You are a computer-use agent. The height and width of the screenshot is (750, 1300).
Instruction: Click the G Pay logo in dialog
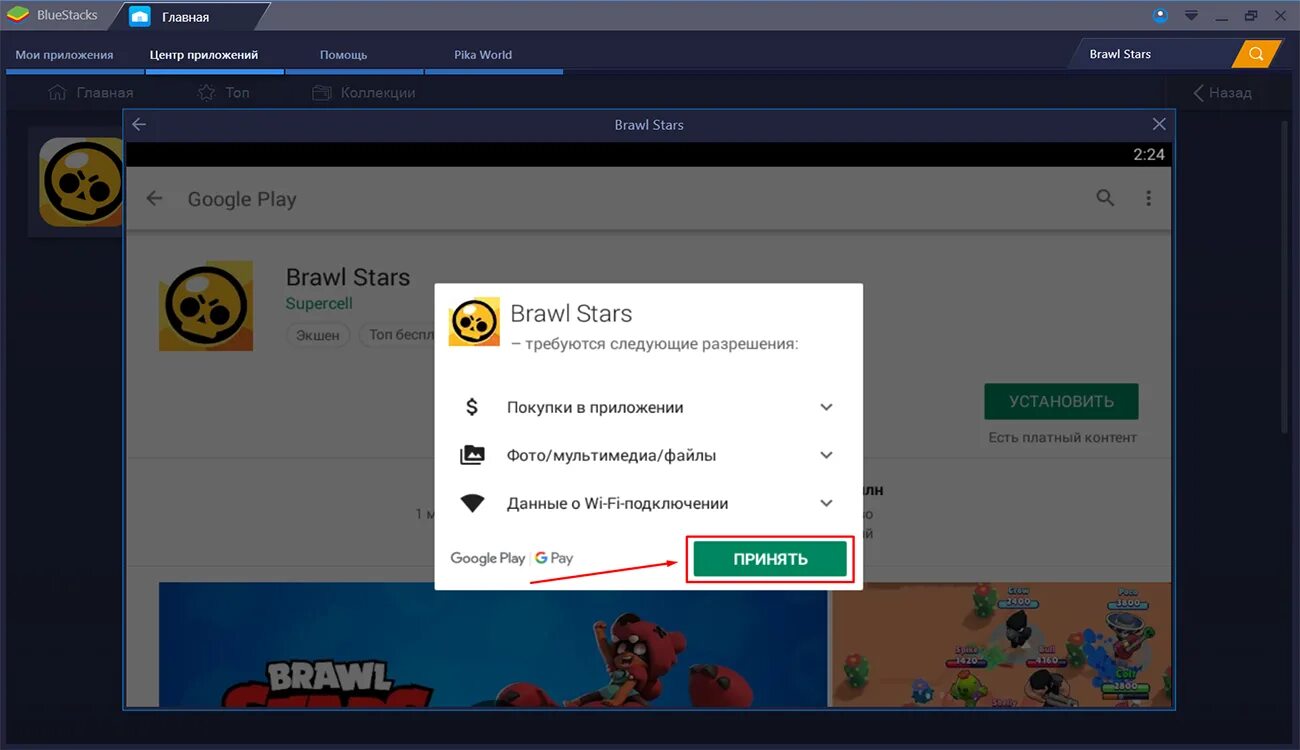[x=554, y=558]
